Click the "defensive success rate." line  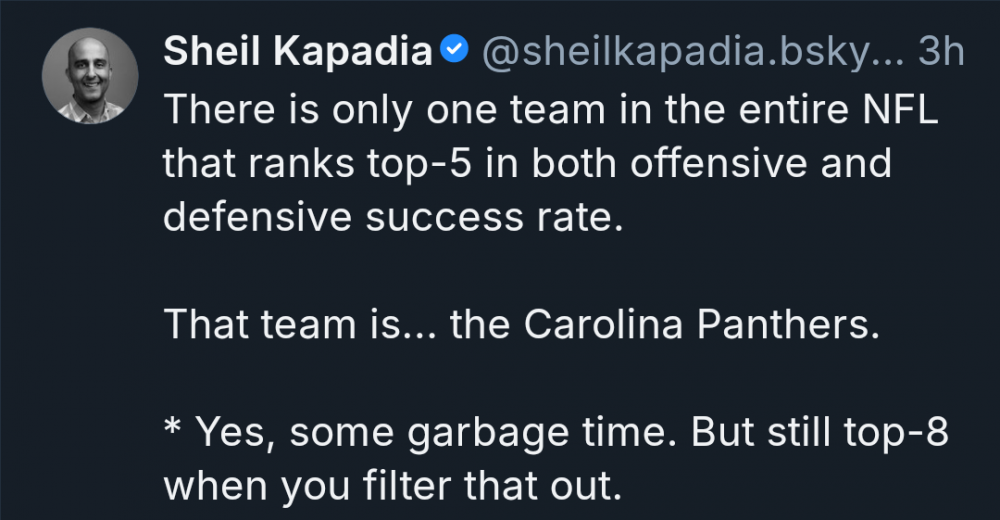pyautogui.click(x=392, y=216)
